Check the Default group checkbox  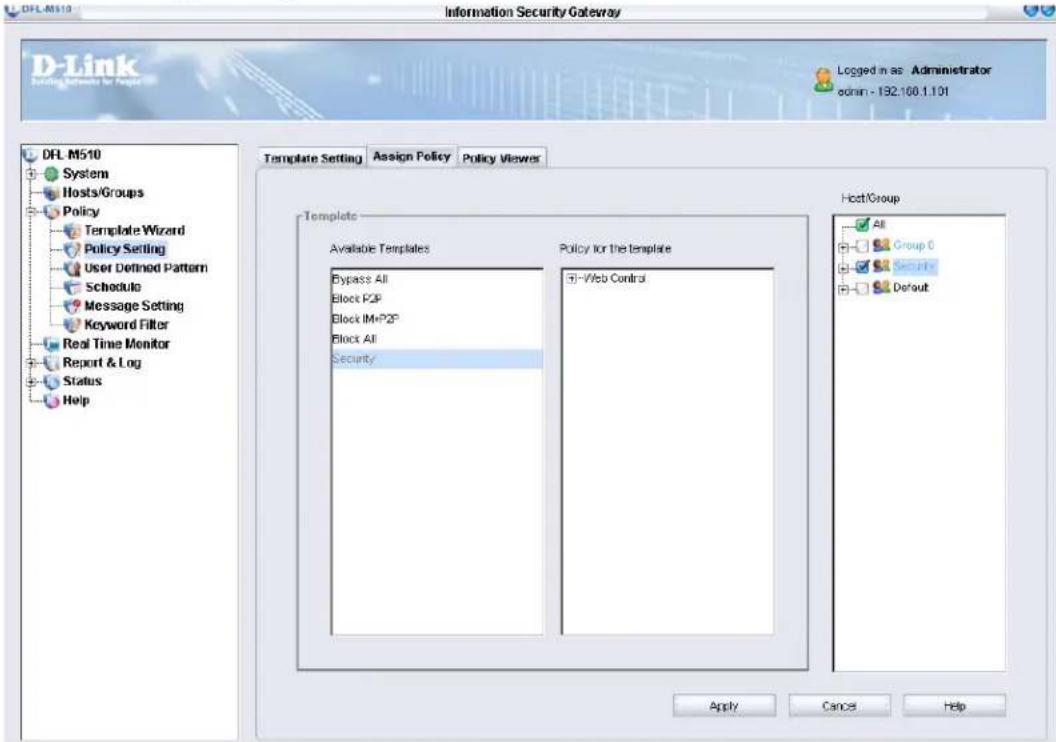[862, 289]
